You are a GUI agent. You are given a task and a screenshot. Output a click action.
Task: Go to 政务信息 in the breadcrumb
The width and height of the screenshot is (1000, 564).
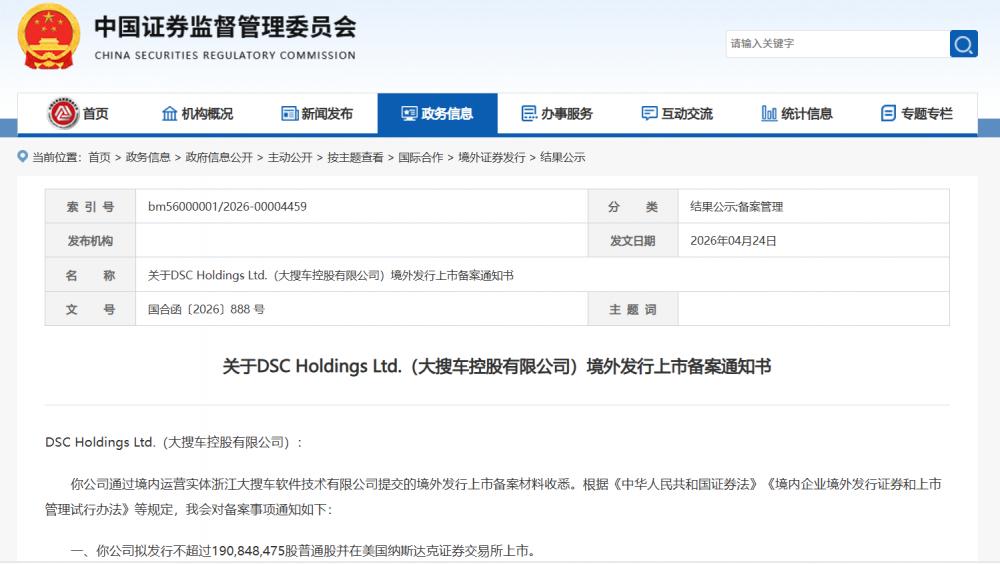coord(148,157)
